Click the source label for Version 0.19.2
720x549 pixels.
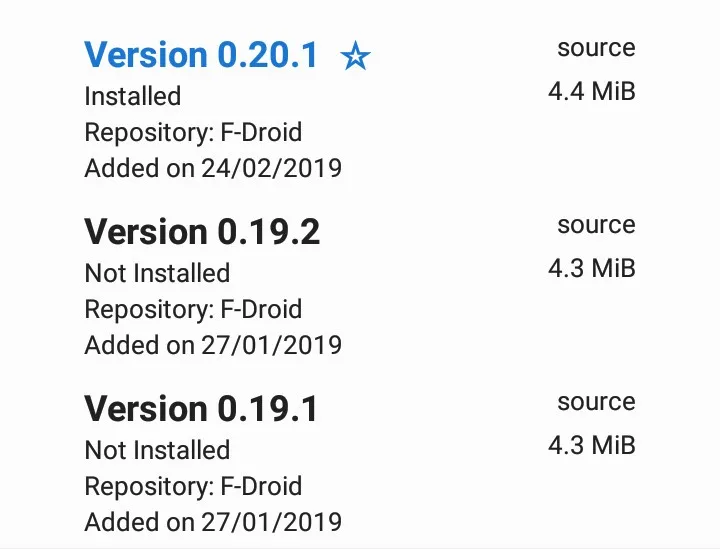596,225
